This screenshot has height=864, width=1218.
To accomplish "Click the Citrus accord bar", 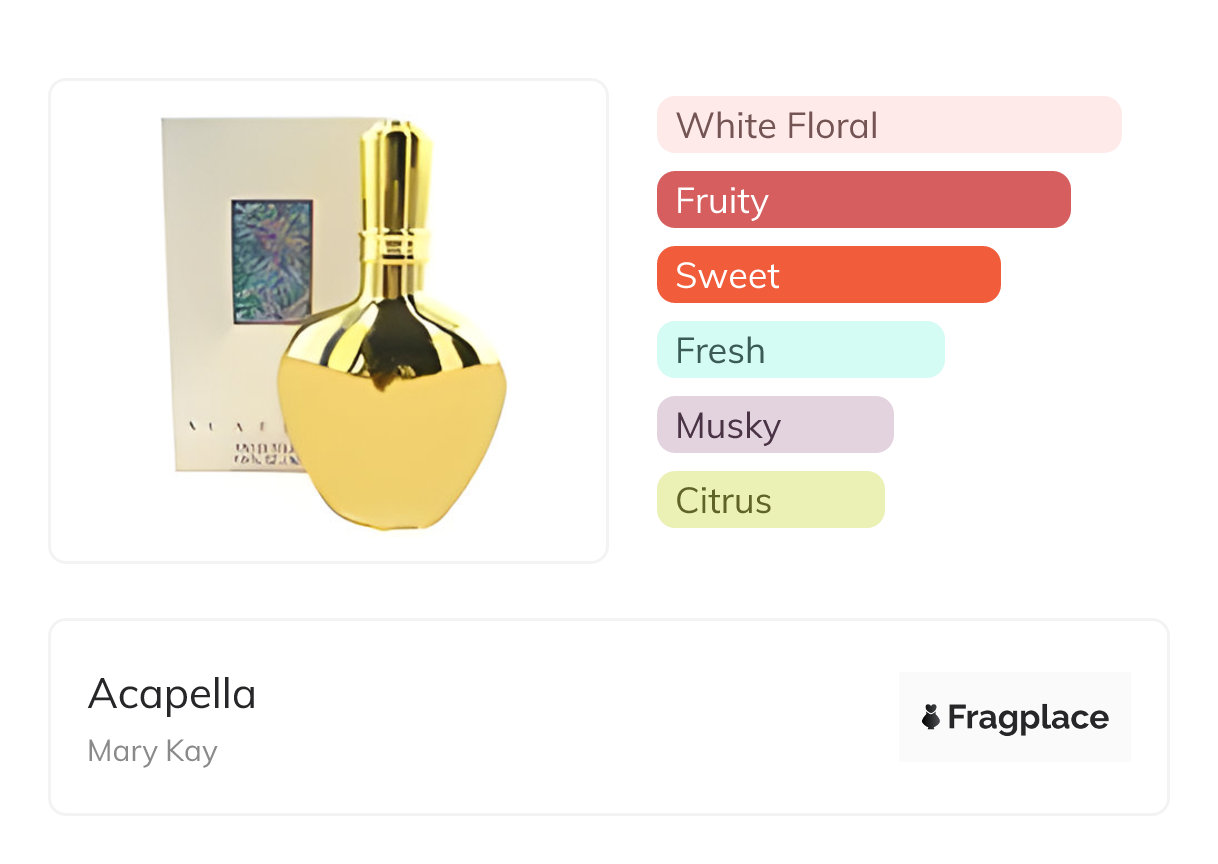I will (770, 500).
